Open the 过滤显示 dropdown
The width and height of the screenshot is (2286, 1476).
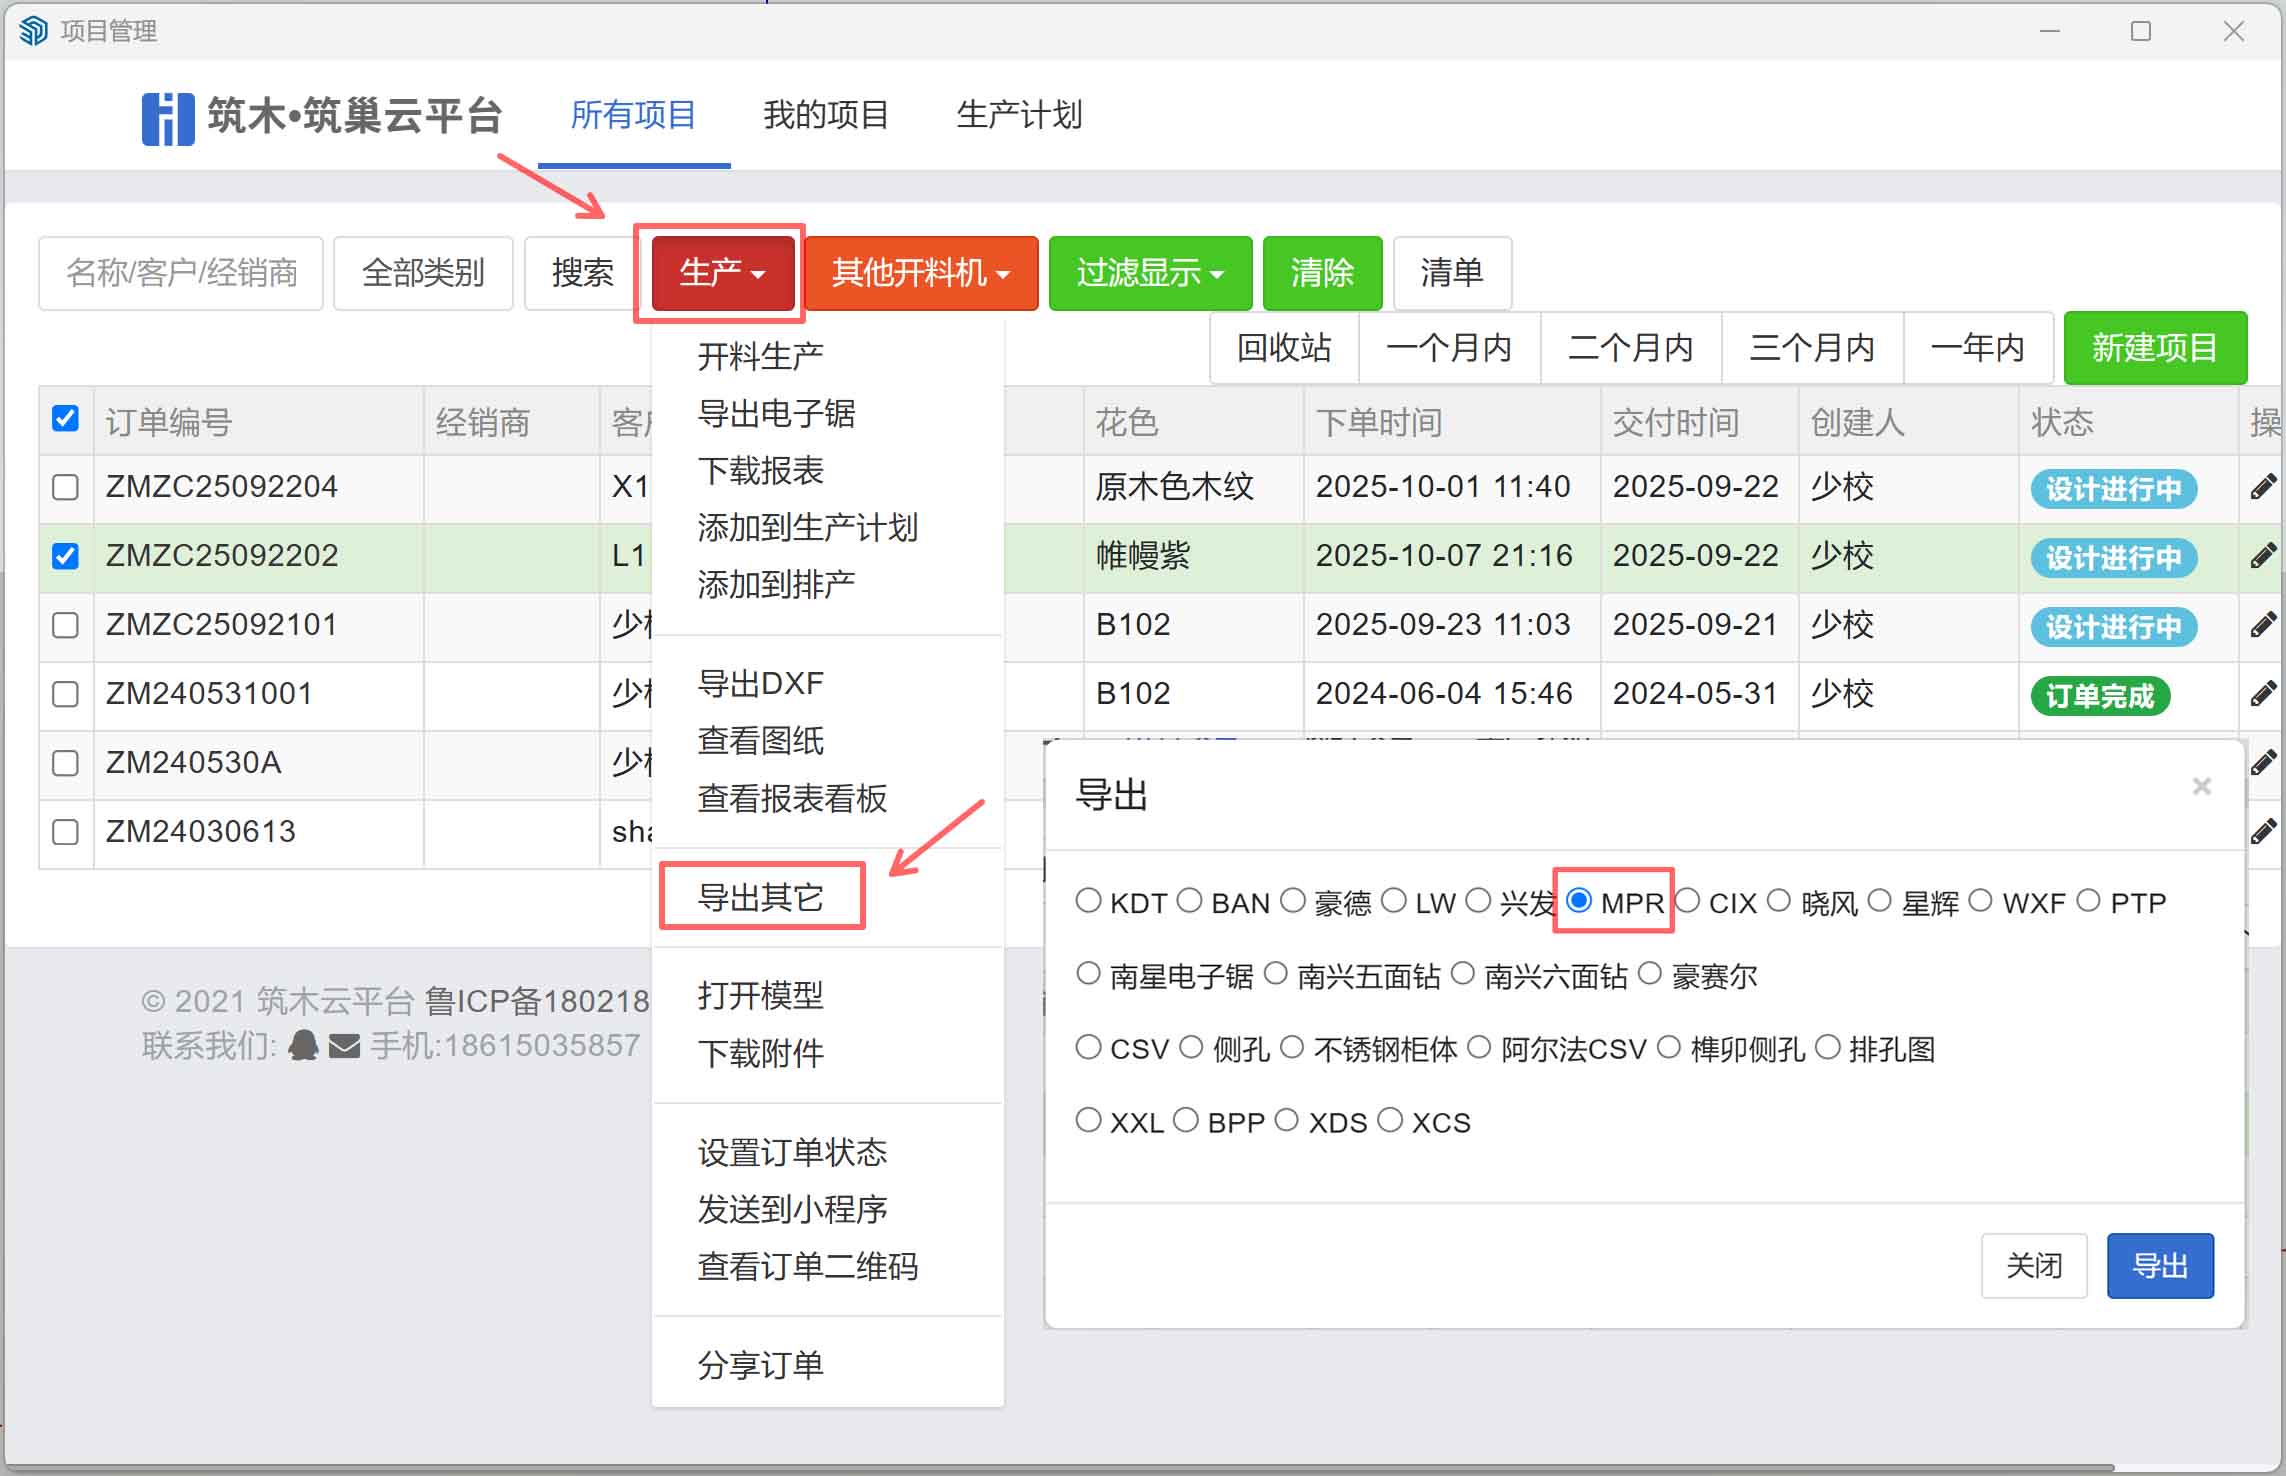1149,273
